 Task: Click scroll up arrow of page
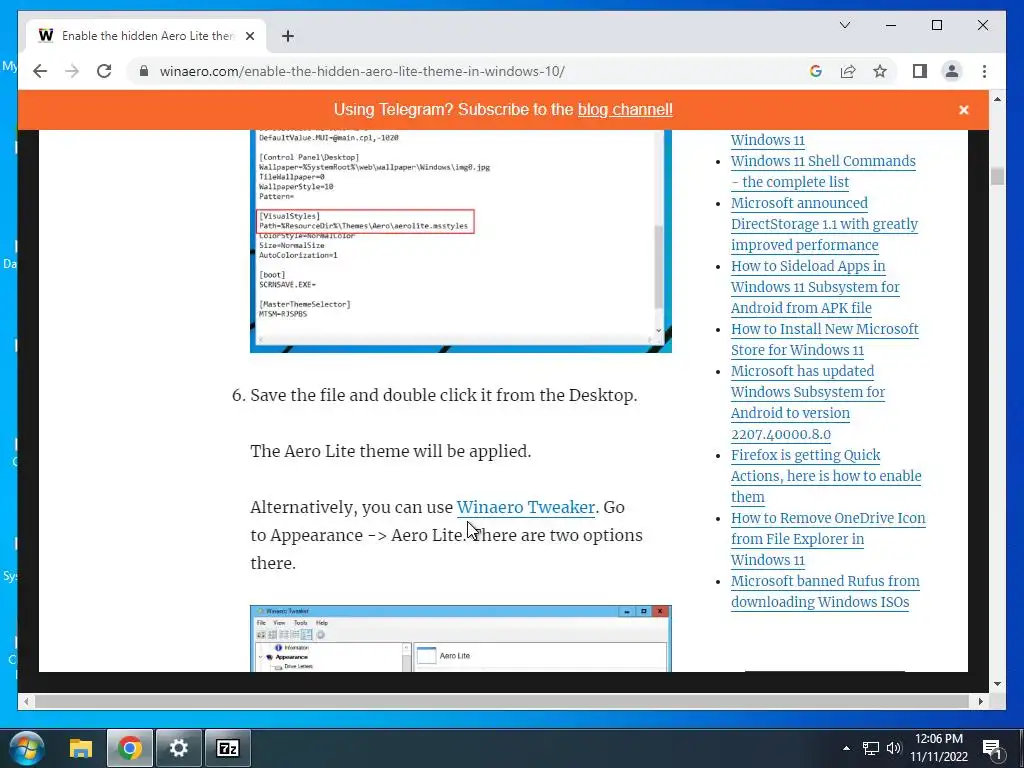(997, 99)
